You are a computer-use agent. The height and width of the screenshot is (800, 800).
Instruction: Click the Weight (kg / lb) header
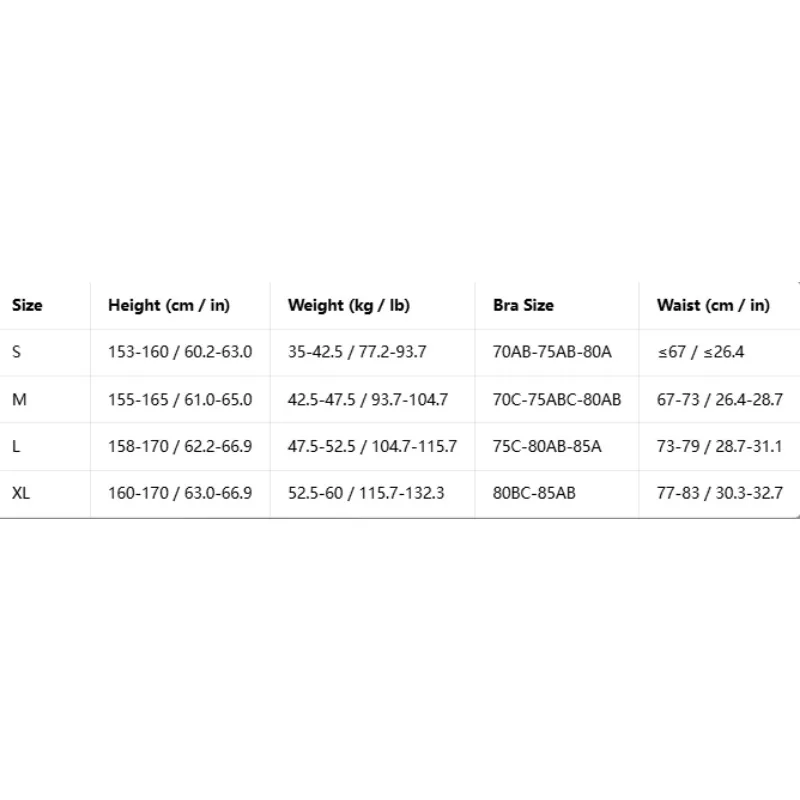[348, 305]
